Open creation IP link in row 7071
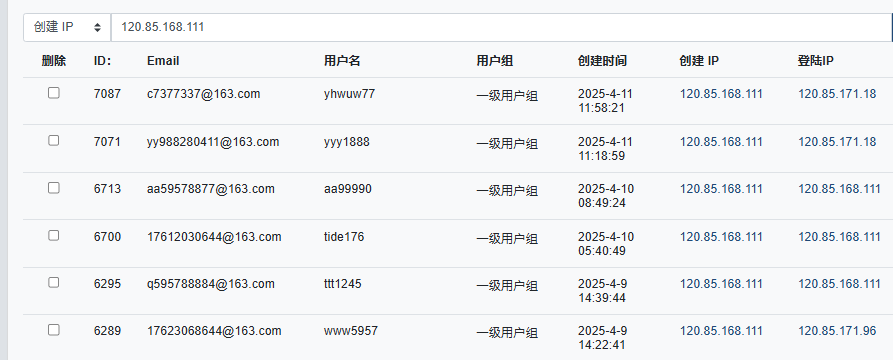The width and height of the screenshot is (893, 360). pyautogui.click(x=720, y=141)
